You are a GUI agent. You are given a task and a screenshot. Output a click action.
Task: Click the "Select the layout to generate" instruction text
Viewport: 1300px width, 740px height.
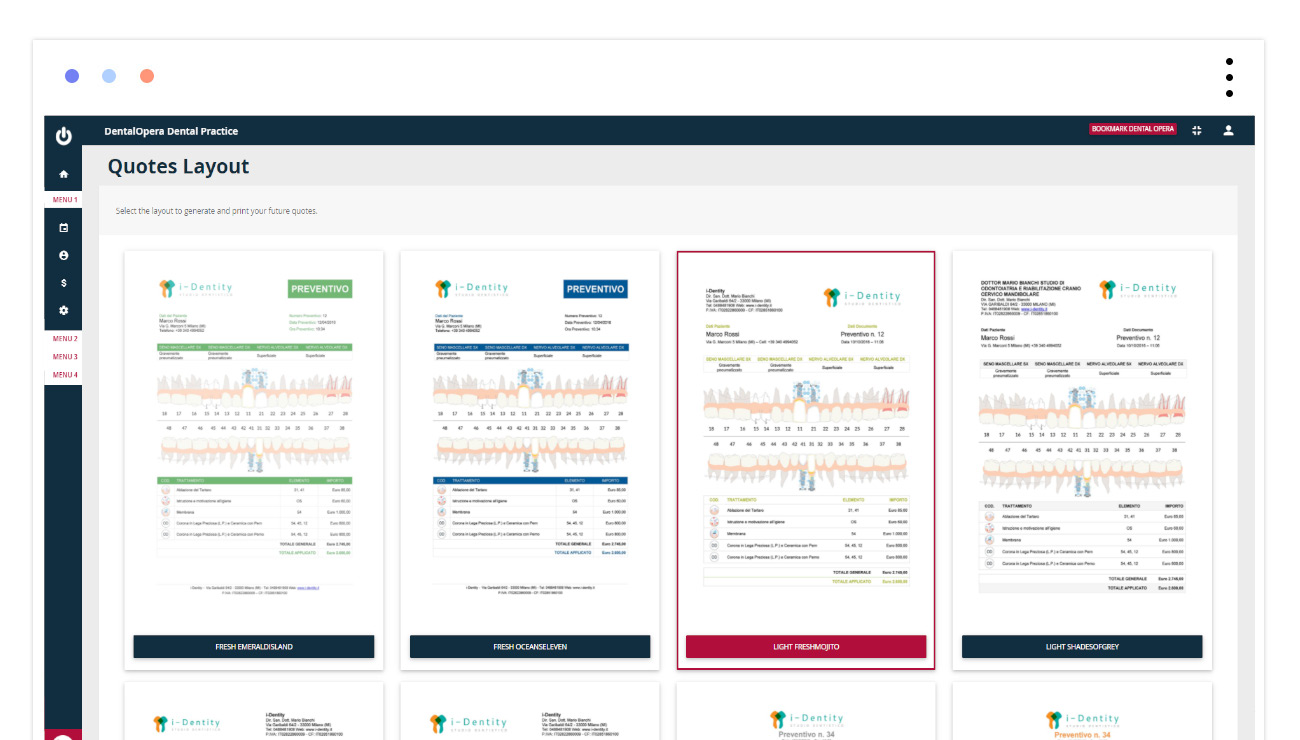(x=217, y=211)
